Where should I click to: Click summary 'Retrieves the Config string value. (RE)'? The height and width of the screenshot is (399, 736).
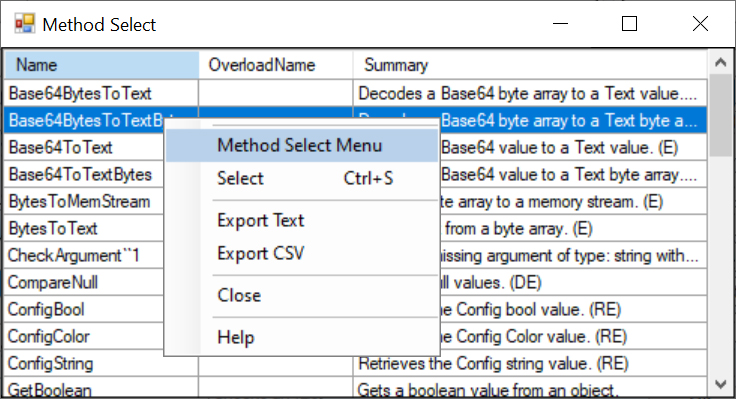[x=493, y=364]
